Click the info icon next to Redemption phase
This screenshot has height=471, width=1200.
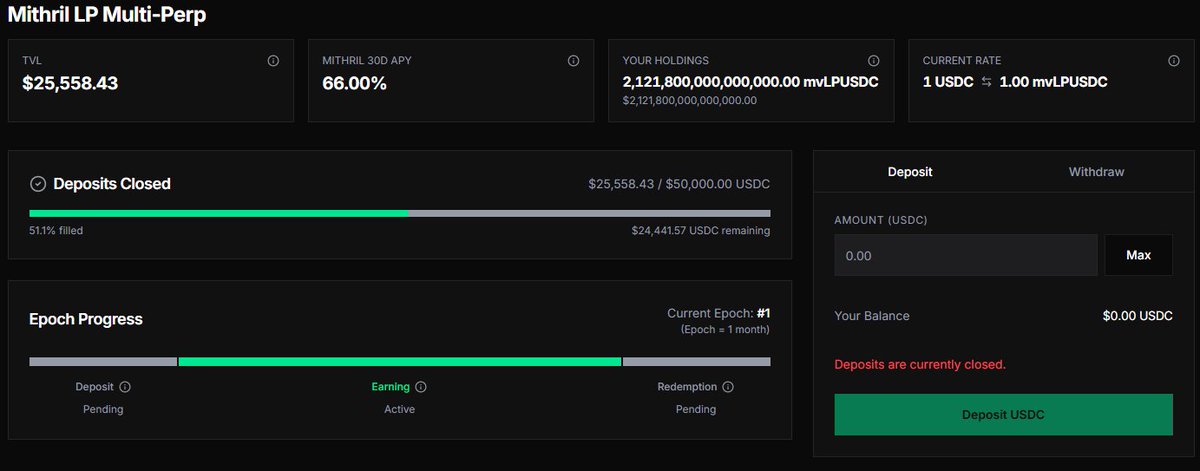click(x=728, y=387)
